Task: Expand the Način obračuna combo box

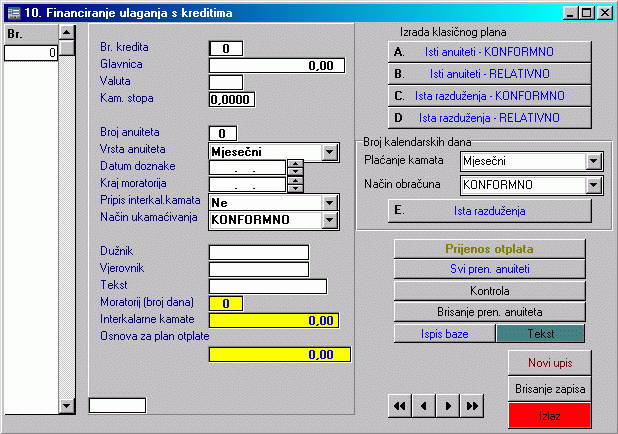Action: 594,185
